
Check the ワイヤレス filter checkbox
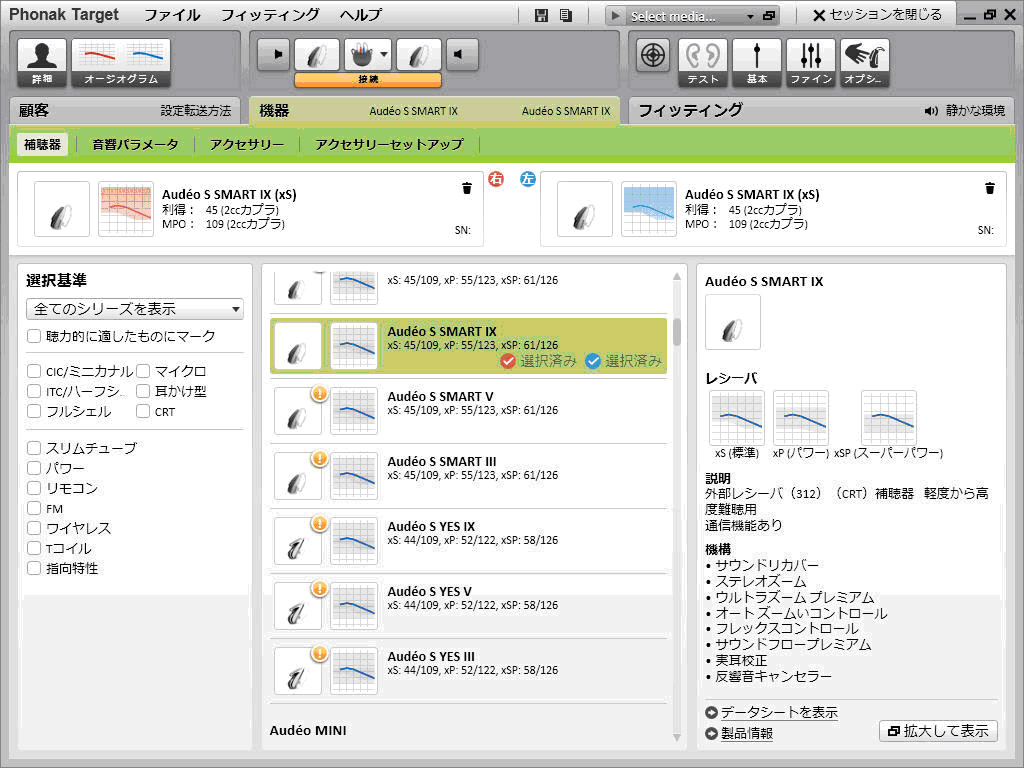(x=34, y=528)
